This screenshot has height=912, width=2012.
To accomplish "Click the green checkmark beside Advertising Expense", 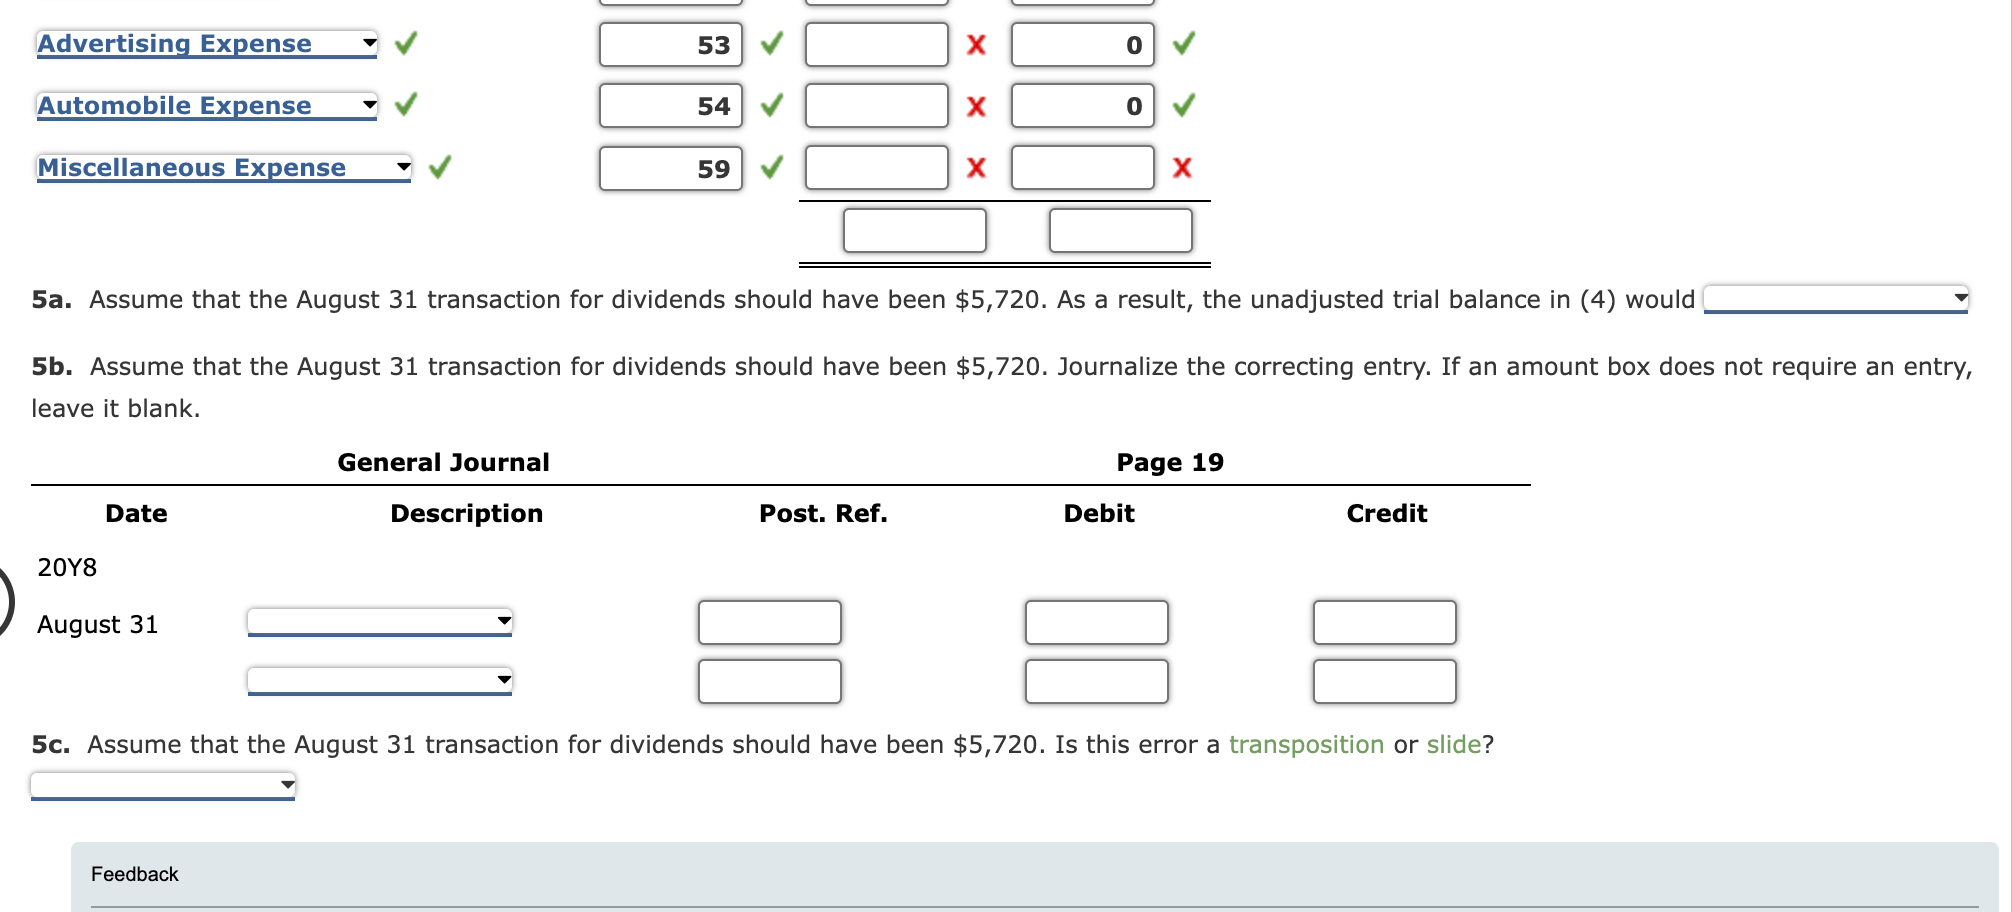I will [x=404, y=43].
